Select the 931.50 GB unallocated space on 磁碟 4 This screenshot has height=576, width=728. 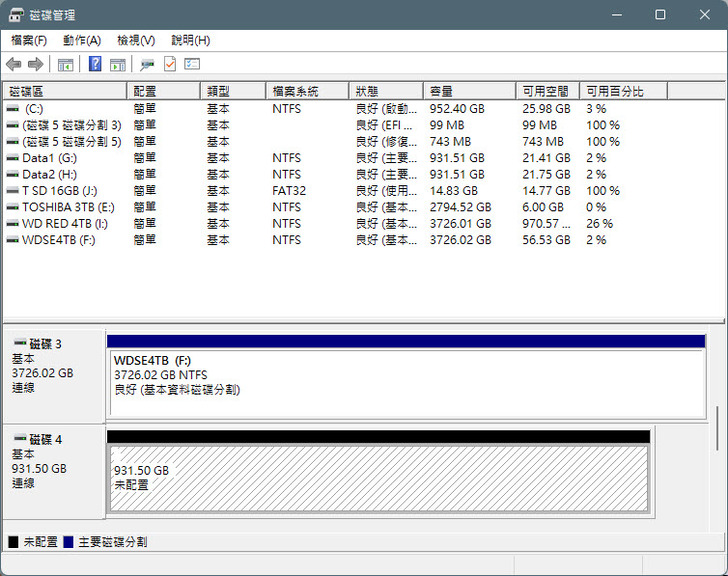378,480
